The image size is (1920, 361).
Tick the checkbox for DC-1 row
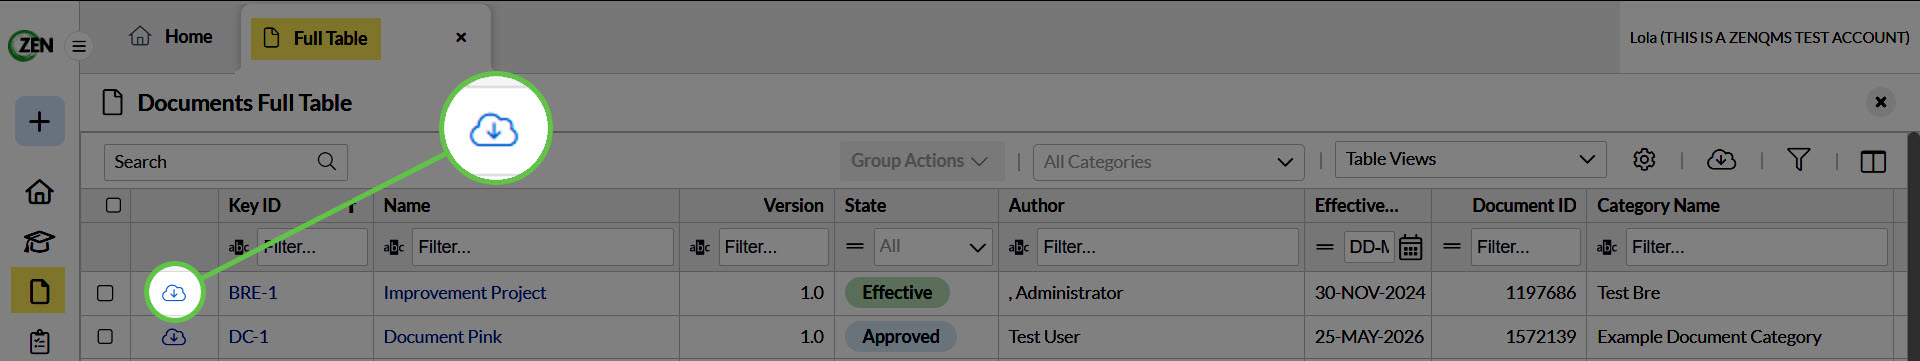click(x=105, y=337)
